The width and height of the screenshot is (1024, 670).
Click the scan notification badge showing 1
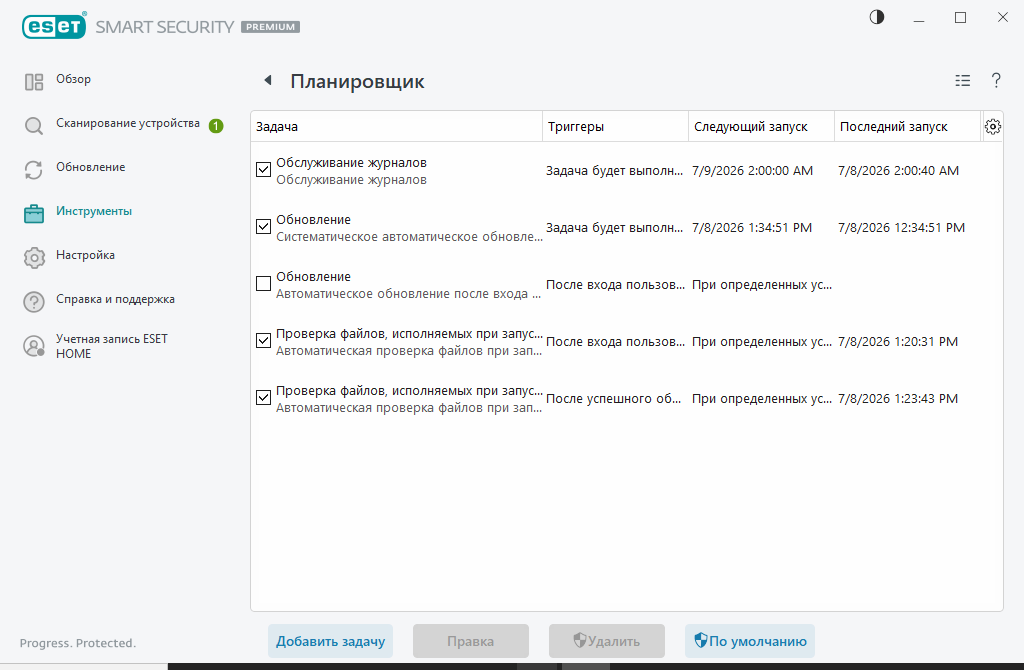[x=216, y=126]
